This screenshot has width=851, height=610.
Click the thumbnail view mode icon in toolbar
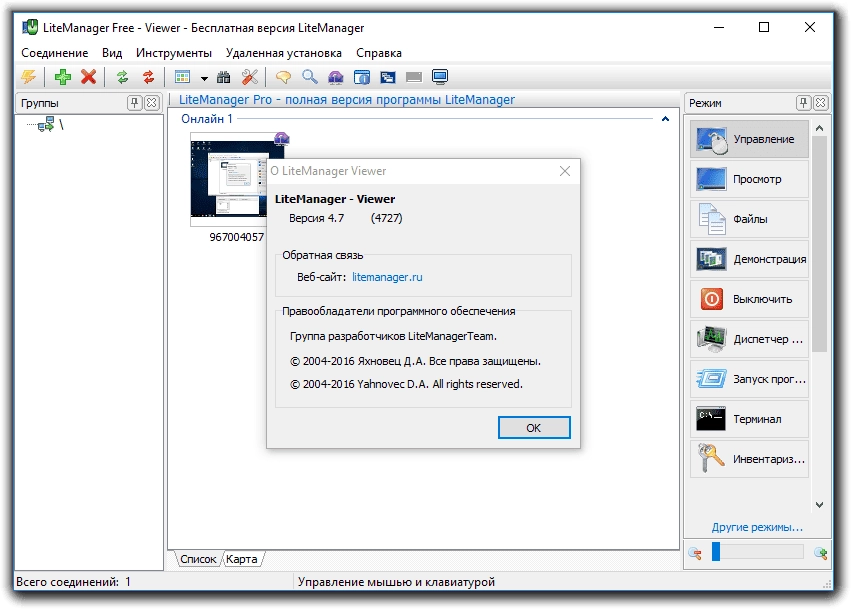coord(183,77)
